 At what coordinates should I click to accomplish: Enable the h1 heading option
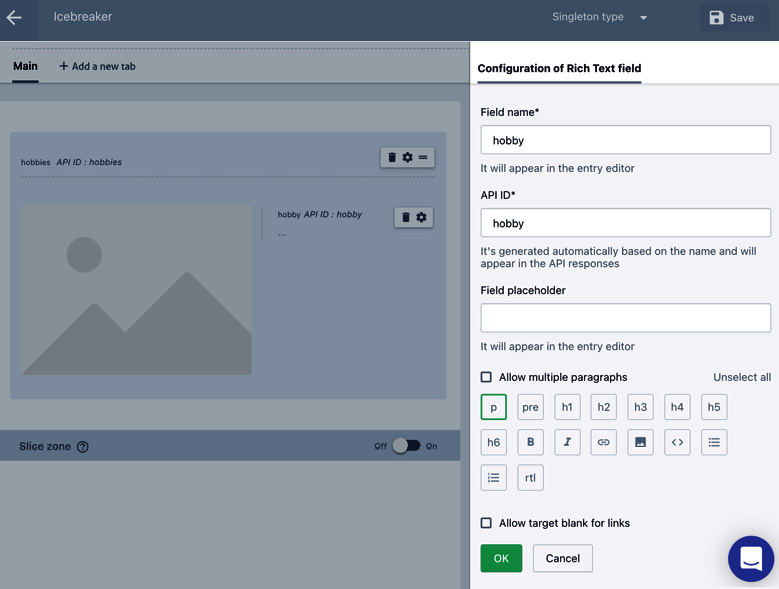pyautogui.click(x=567, y=407)
